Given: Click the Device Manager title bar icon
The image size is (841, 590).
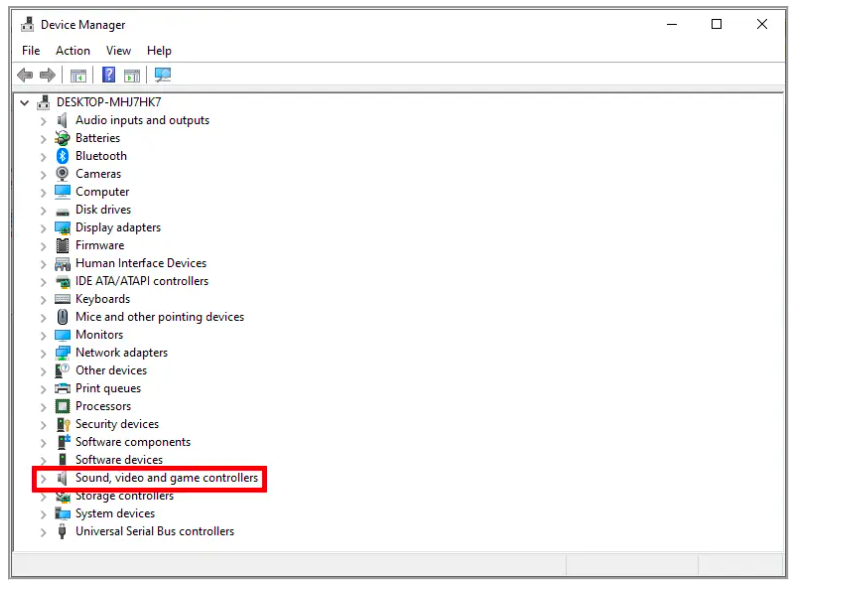Looking at the screenshot, I should (27, 24).
